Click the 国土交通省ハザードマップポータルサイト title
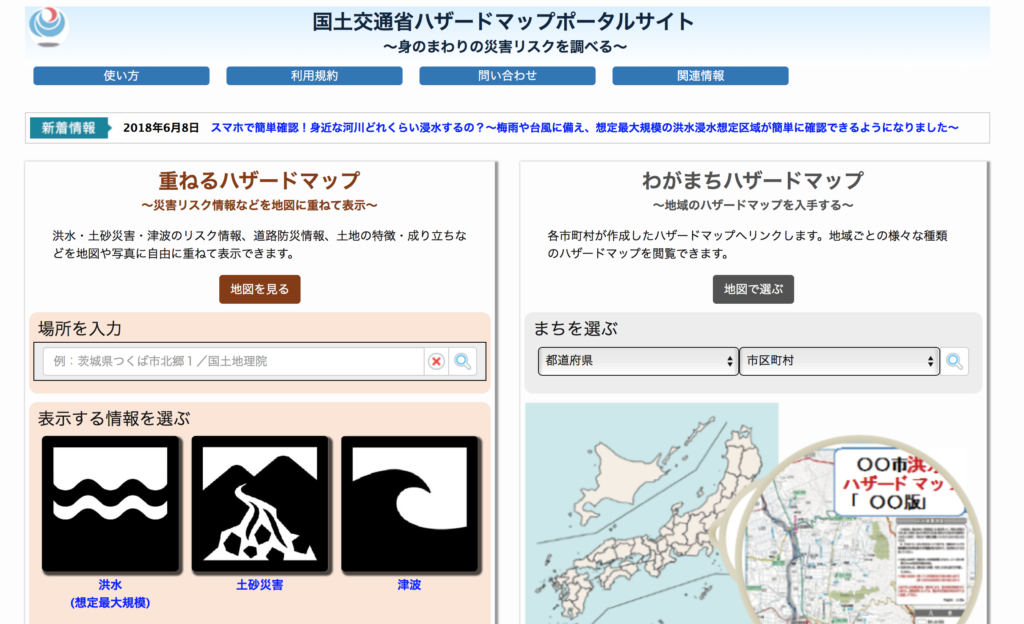 point(503,22)
